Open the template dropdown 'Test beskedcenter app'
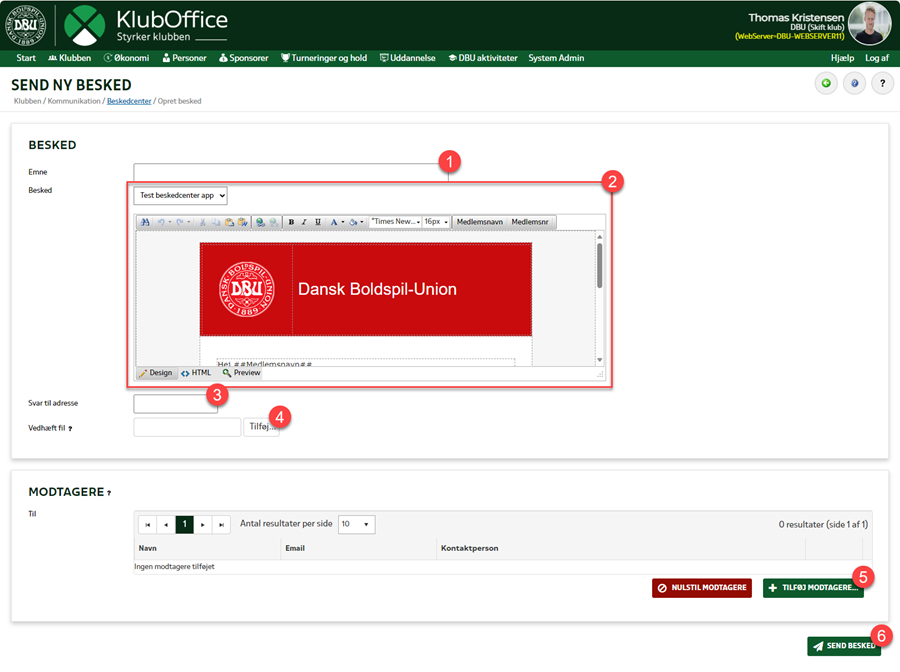The image size is (900, 672). pos(180,196)
